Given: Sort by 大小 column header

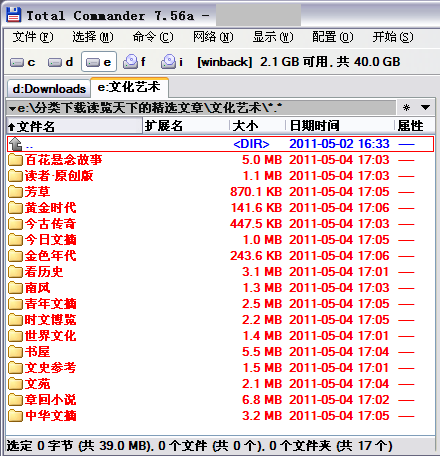Looking at the screenshot, I should point(258,126).
